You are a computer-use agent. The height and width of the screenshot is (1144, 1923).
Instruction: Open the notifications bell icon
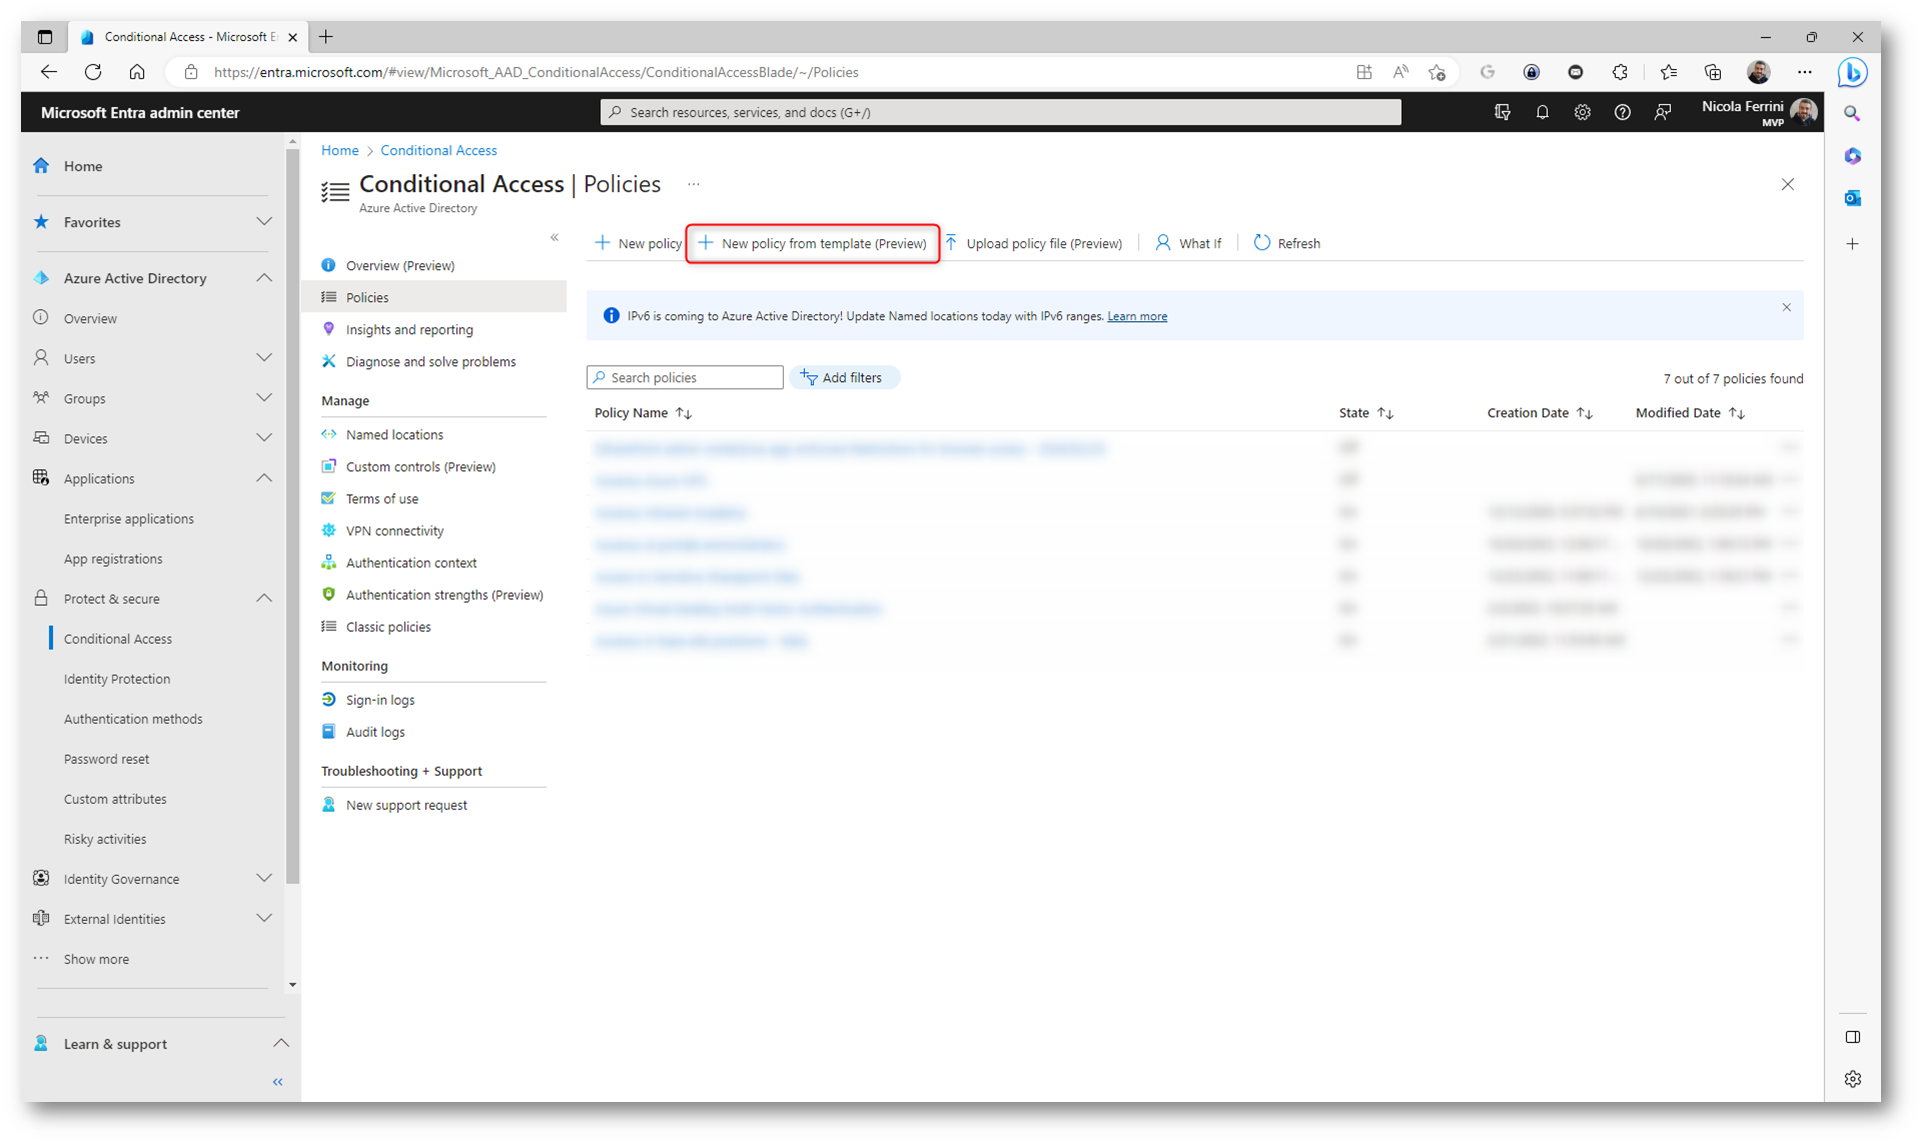tap(1542, 113)
